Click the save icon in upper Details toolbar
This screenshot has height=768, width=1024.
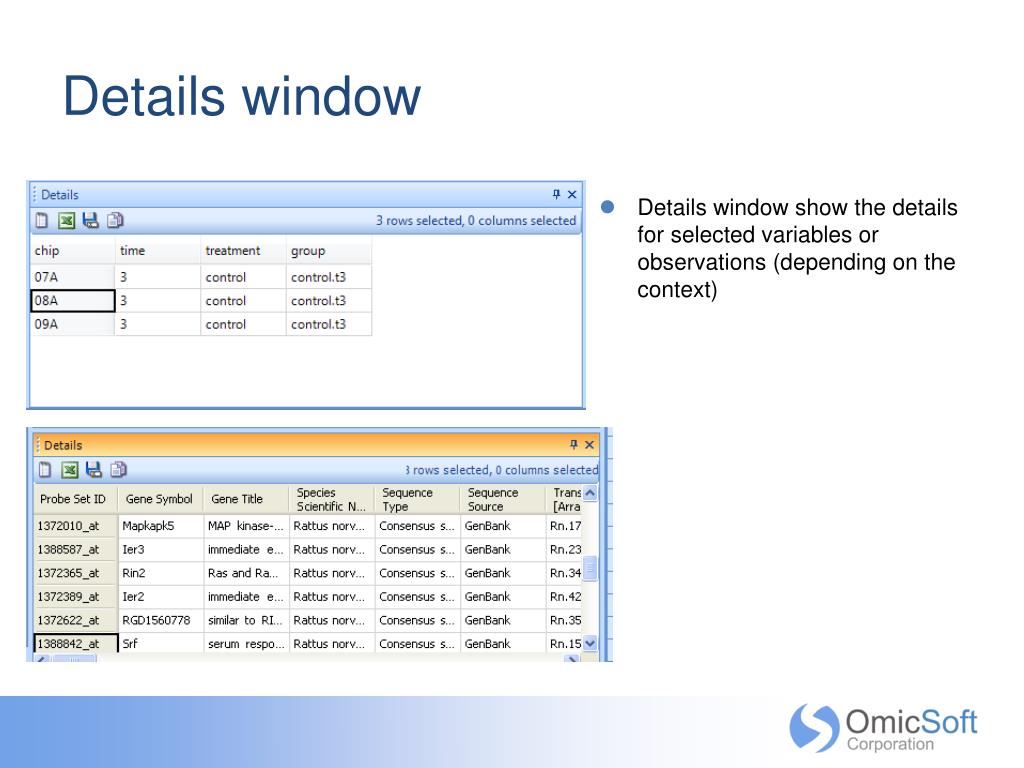(91, 221)
